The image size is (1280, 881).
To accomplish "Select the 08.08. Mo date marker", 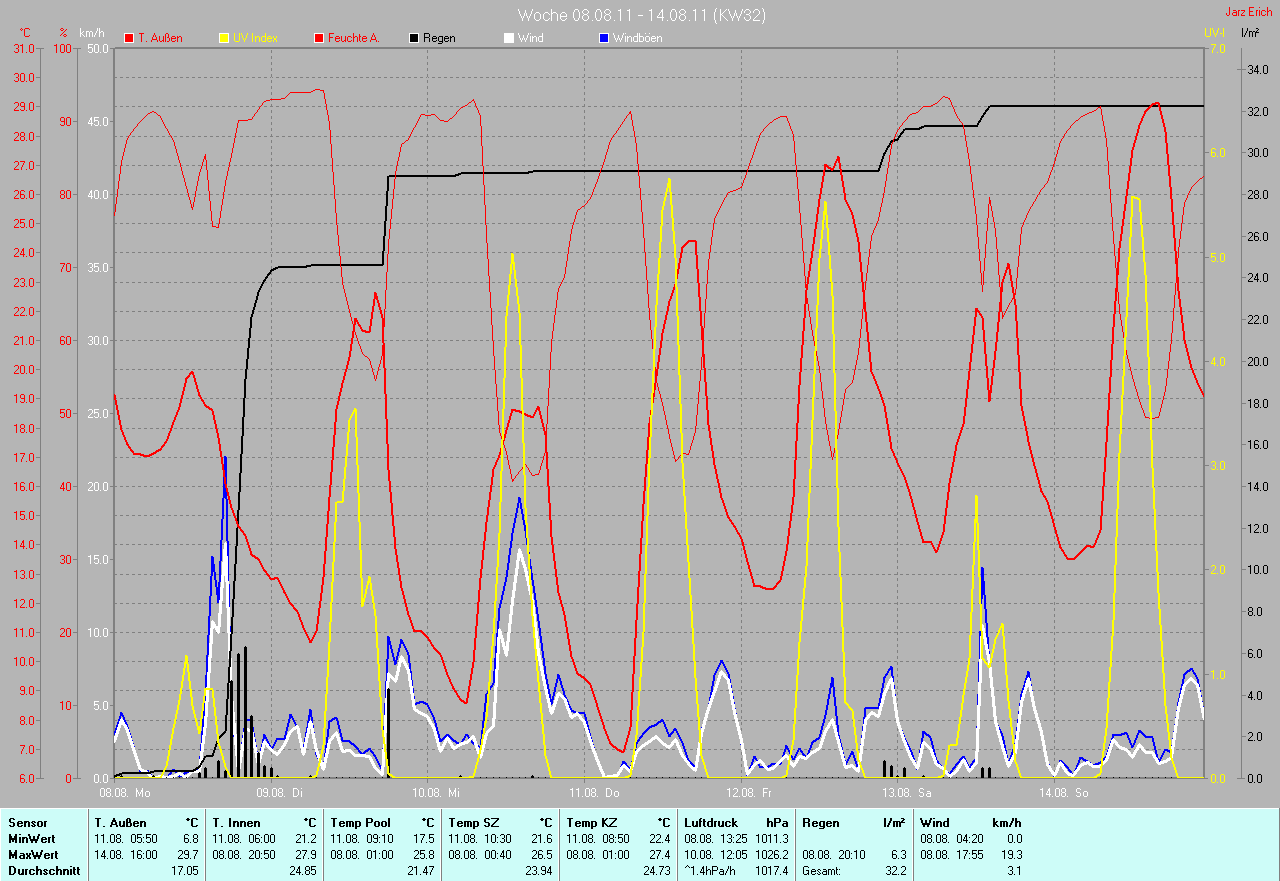I will click(125, 793).
